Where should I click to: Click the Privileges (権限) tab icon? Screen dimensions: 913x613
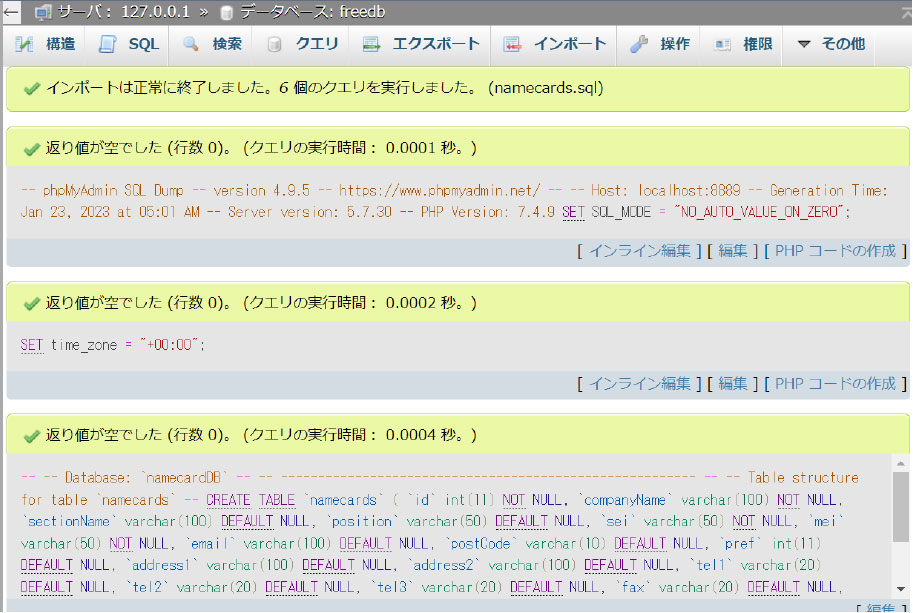coord(722,44)
